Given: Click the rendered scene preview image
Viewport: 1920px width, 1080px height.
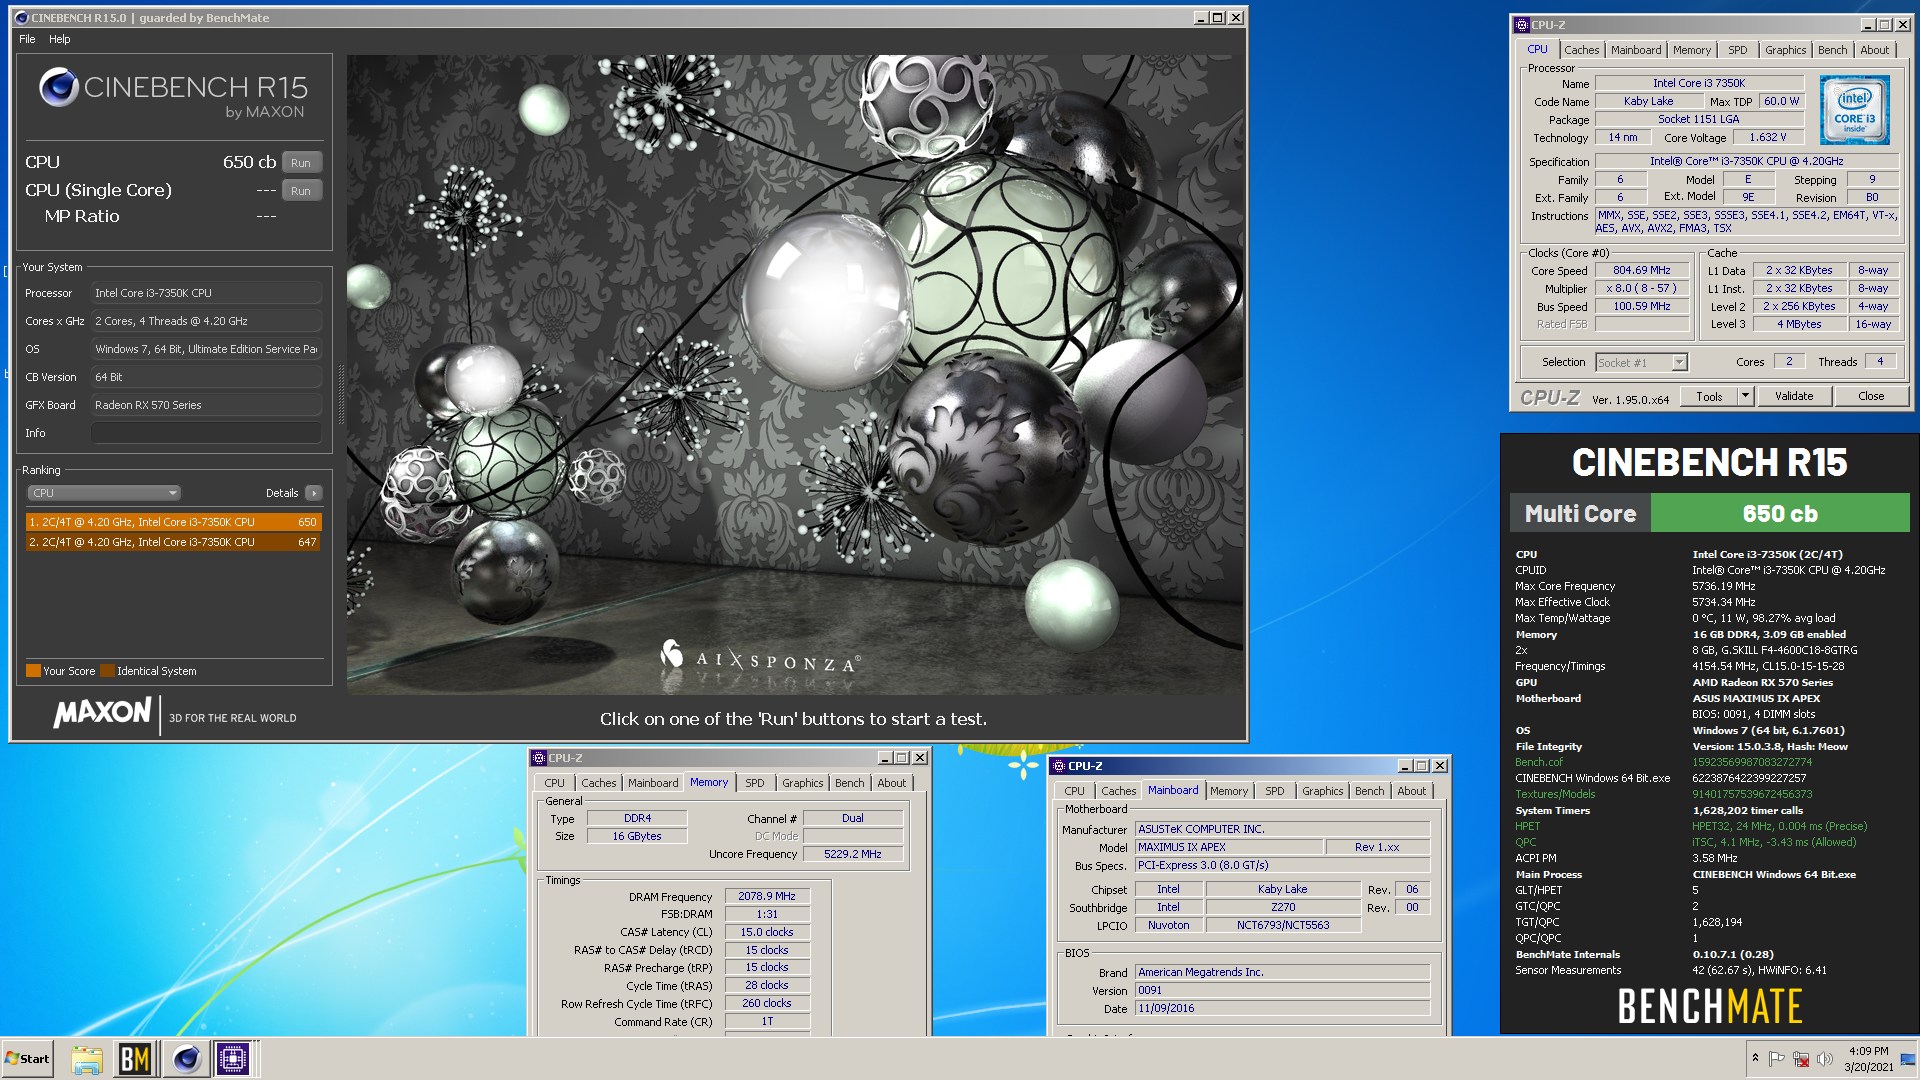Looking at the screenshot, I should click(x=795, y=374).
